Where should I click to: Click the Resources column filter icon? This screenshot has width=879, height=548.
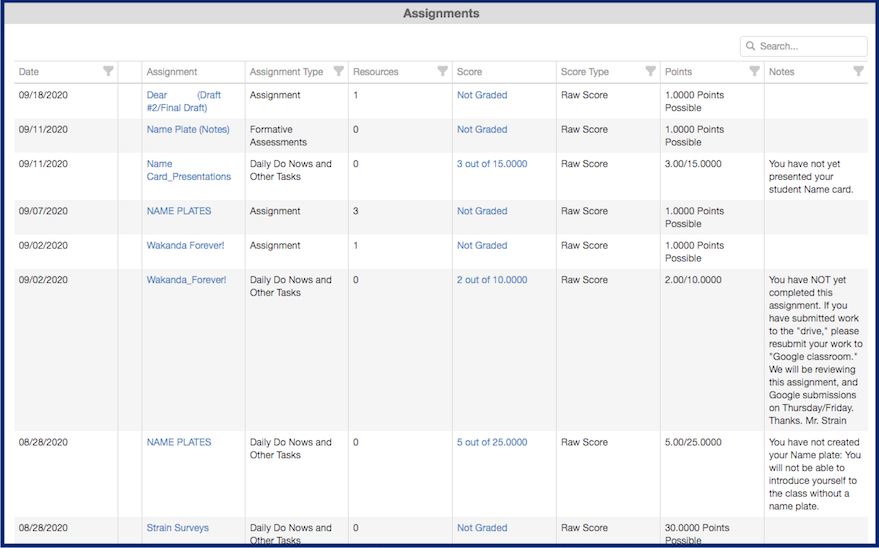pos(442,71)
